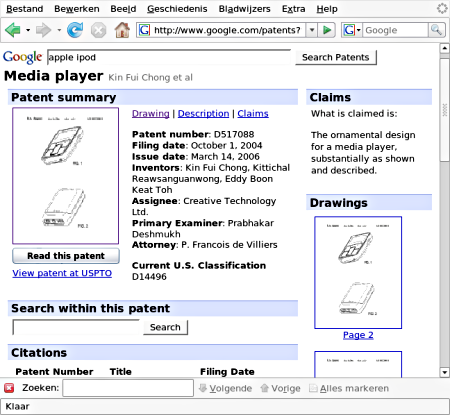
Task: Click the Search button below Search within this patent
Action: tap(165, 327)
